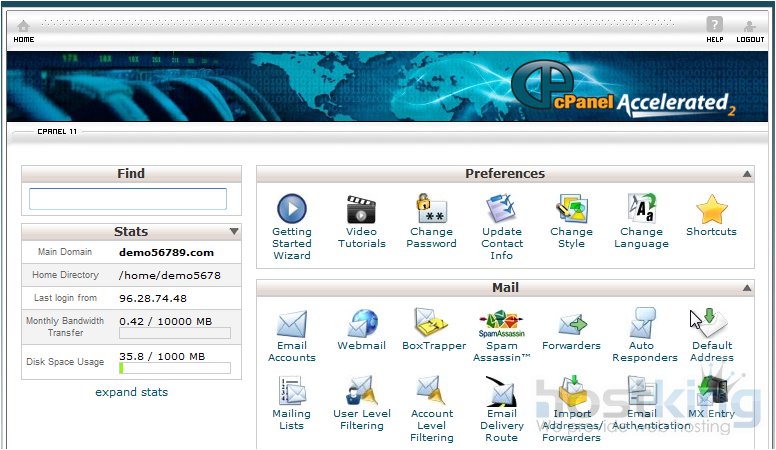This screenshot has width=776, height=450.
Task: Collapse the Stats panel arrow
Action: pos(233,232)
